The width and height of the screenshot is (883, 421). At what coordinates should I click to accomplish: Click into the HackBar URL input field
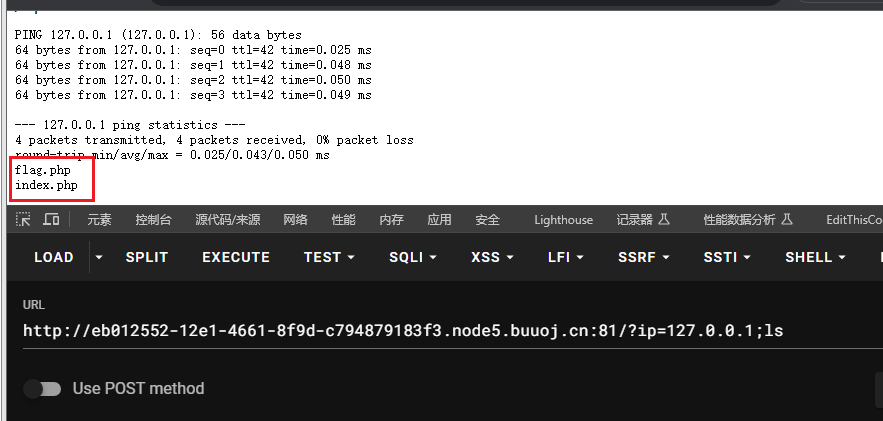tap(451, 330)
